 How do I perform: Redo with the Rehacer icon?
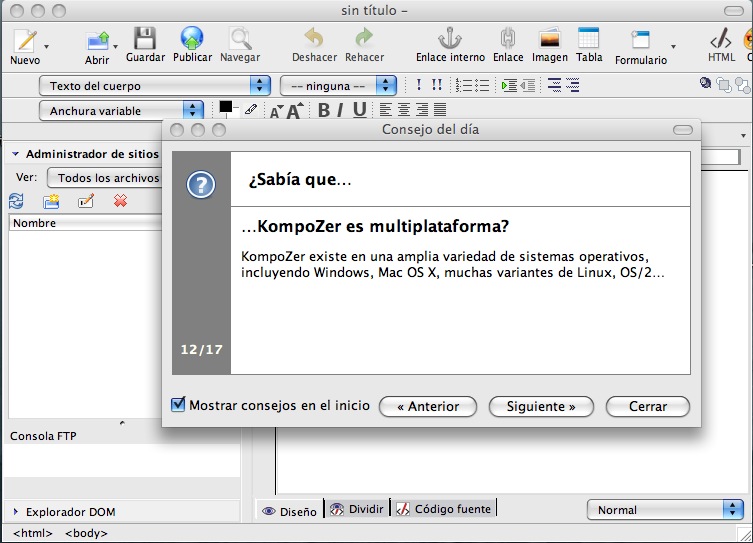pos(364,45)
